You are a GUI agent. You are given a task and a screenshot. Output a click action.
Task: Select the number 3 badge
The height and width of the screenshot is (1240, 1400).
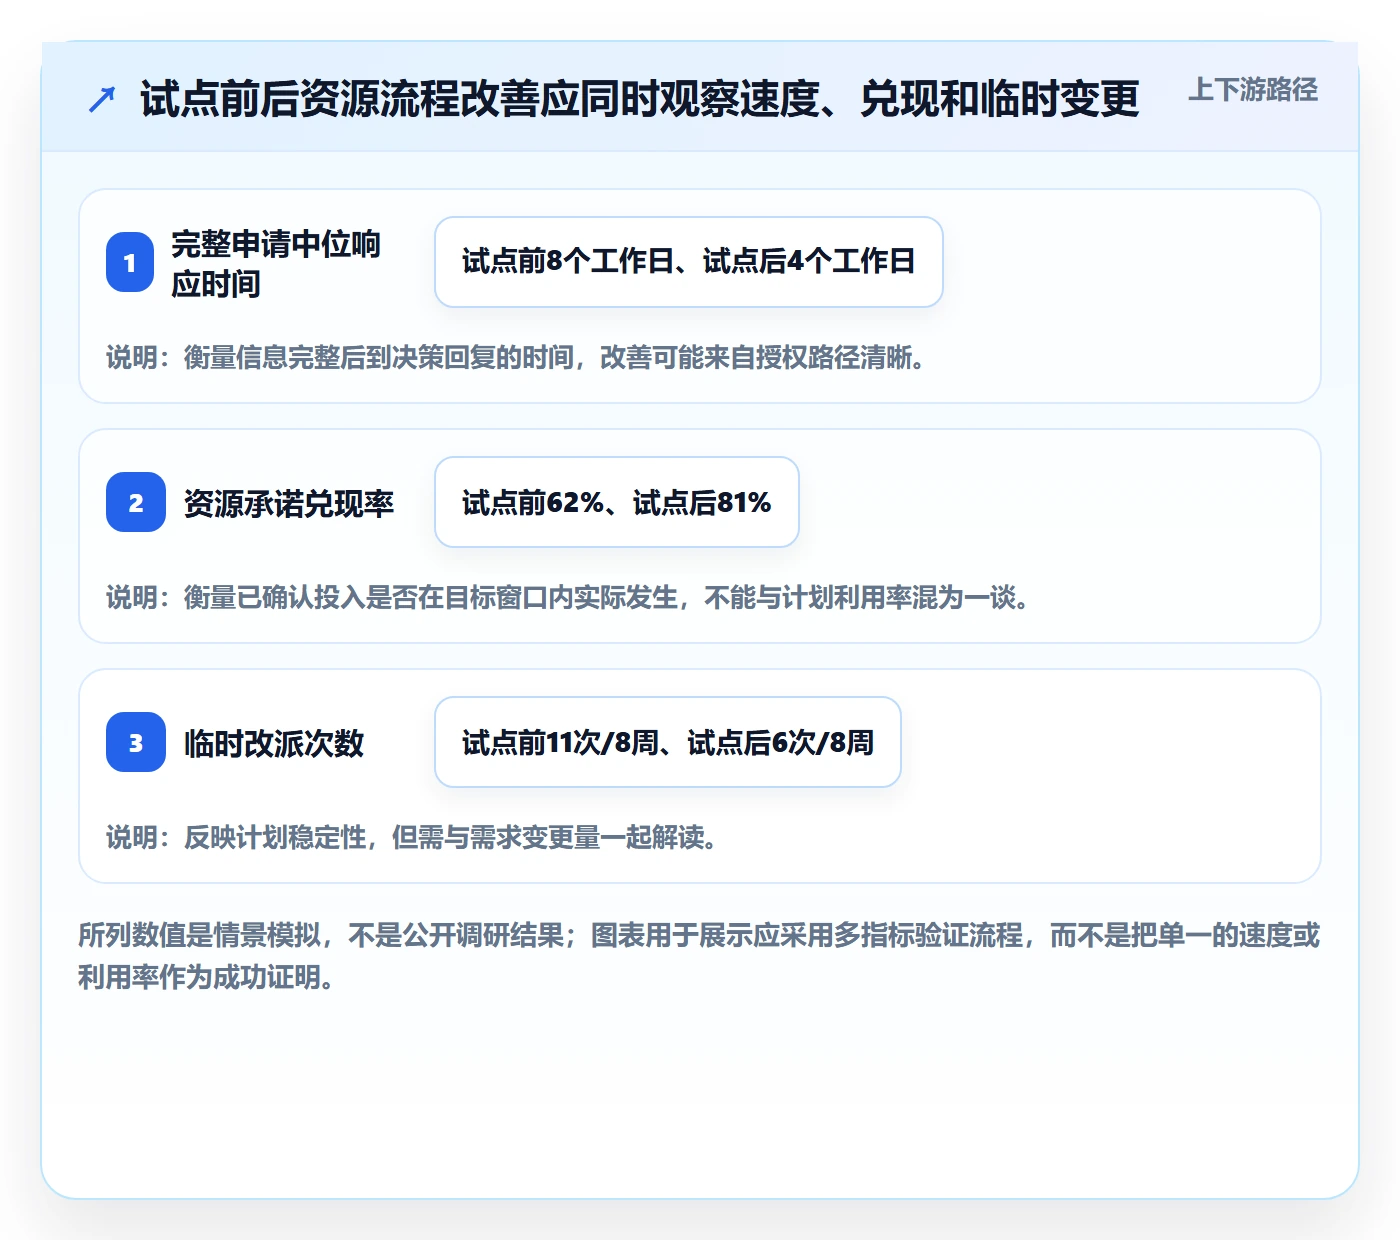[136, 742]
